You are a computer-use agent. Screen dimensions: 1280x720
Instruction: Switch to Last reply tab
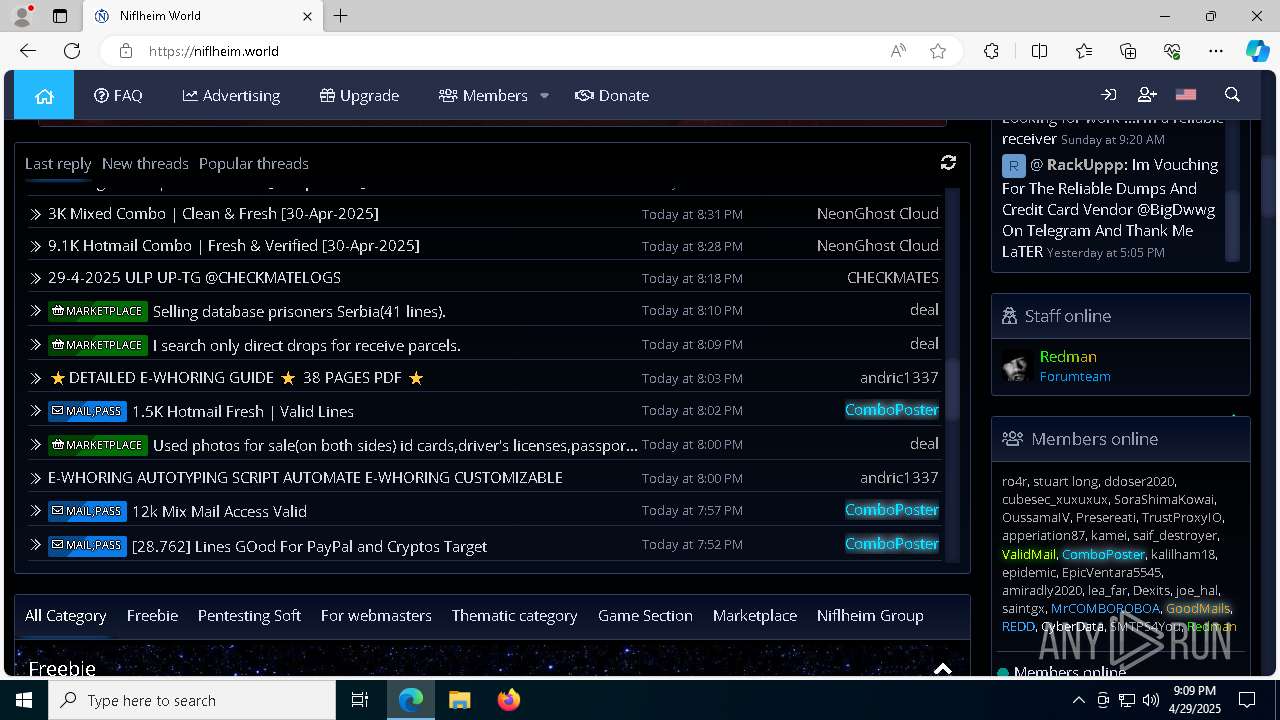pyautogui.click(x=58, y=163)
